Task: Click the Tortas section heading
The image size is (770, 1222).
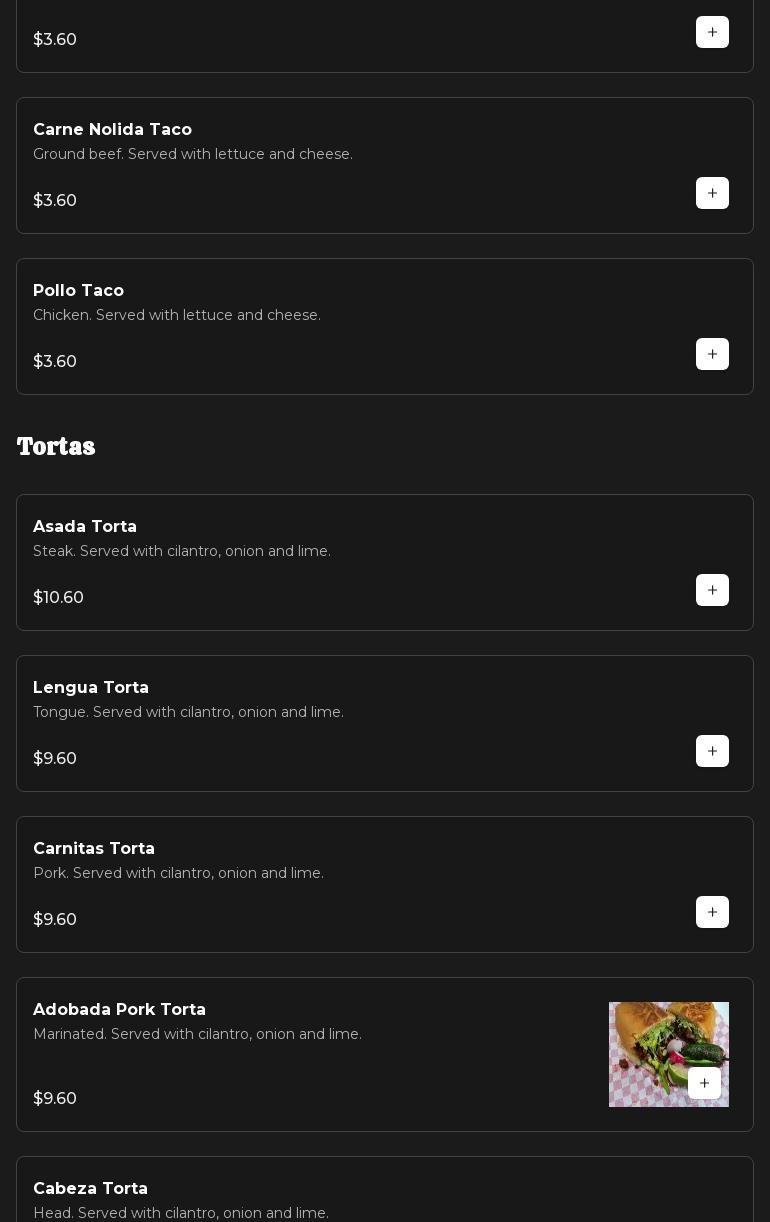Action: (x=56, y=447)
